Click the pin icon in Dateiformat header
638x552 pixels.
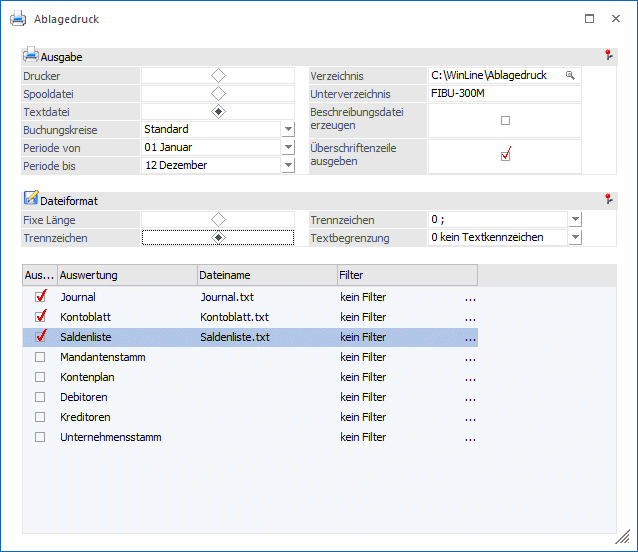607,200
